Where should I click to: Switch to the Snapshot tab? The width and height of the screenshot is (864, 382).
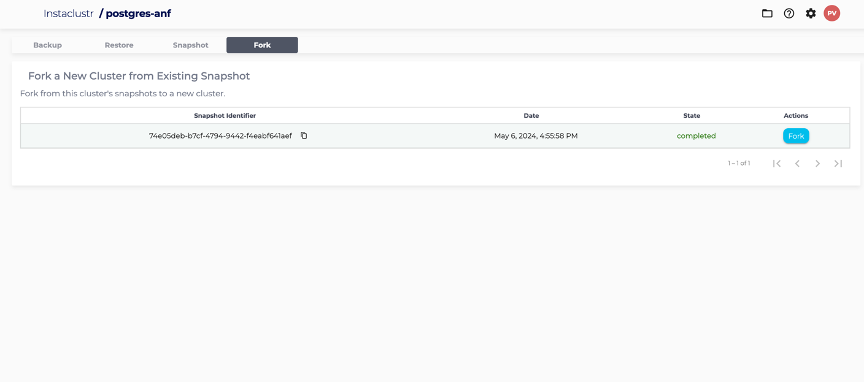click(191, 45)
